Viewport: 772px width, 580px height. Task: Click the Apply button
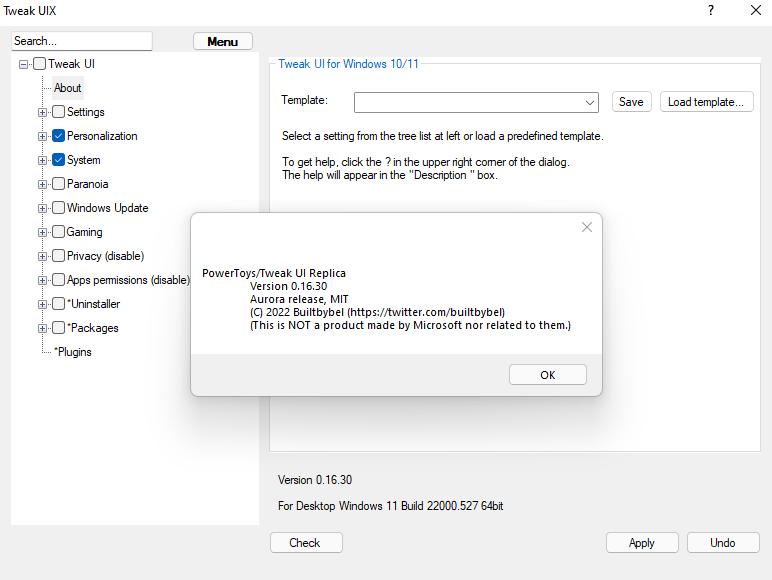[642, 543]
